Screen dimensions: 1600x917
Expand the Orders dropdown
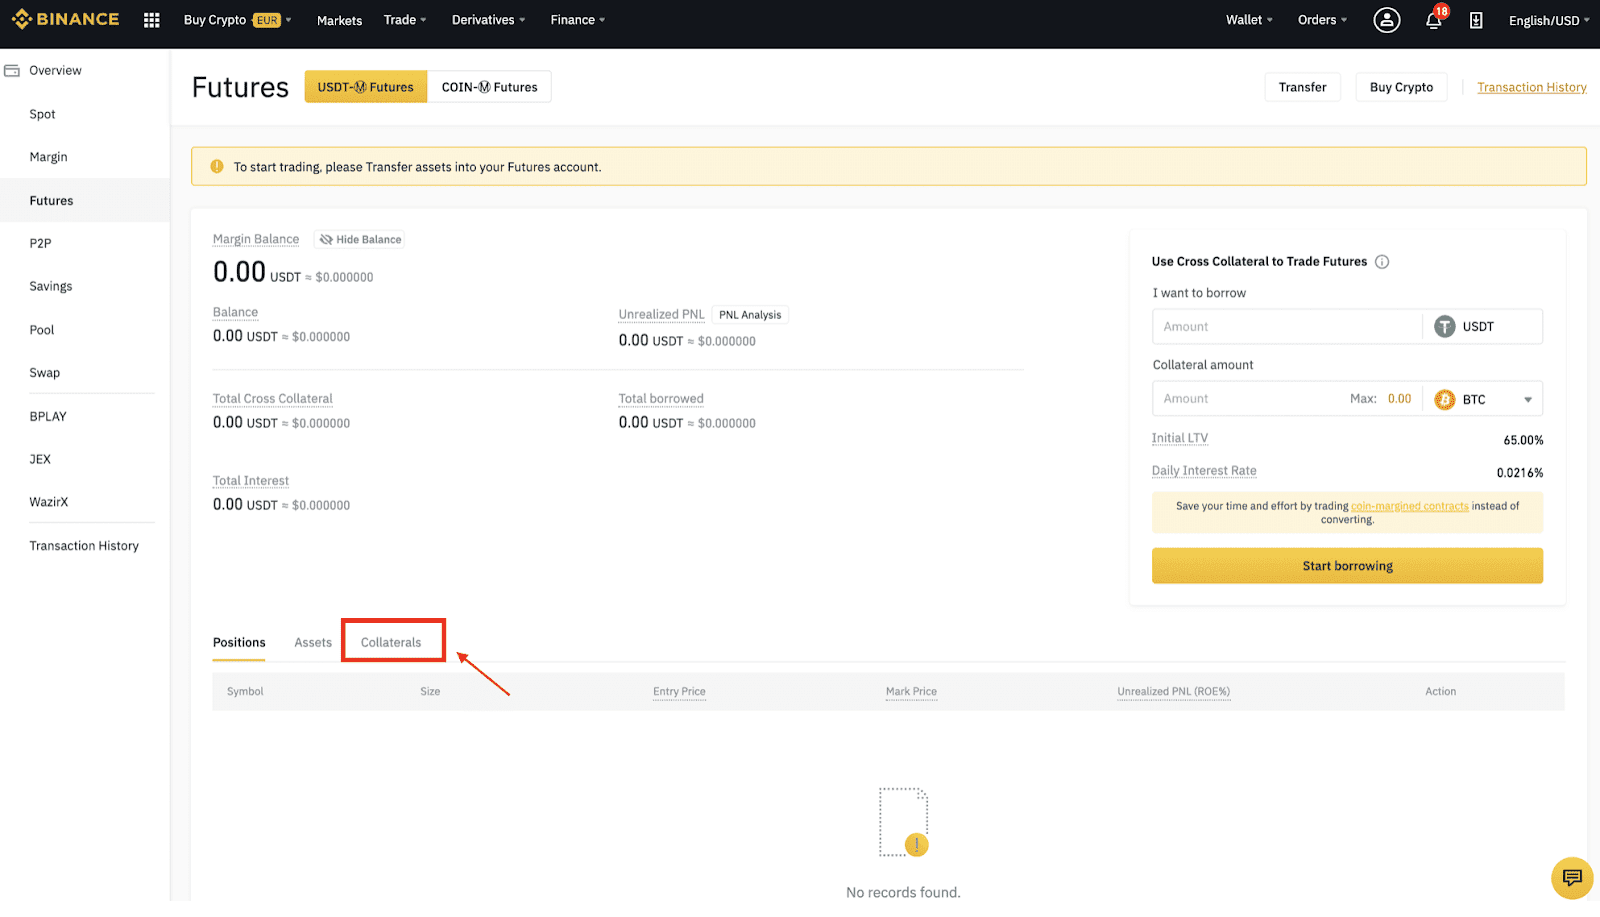1322,20
